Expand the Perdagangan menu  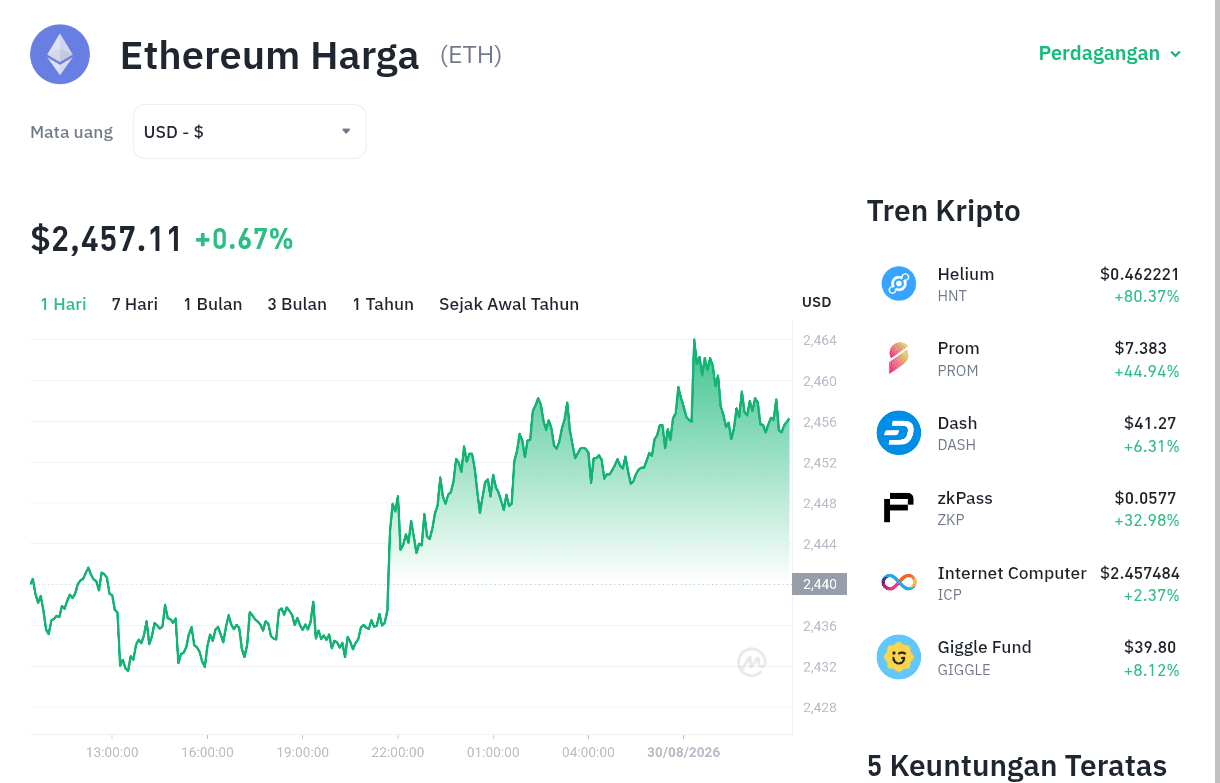1110,53
